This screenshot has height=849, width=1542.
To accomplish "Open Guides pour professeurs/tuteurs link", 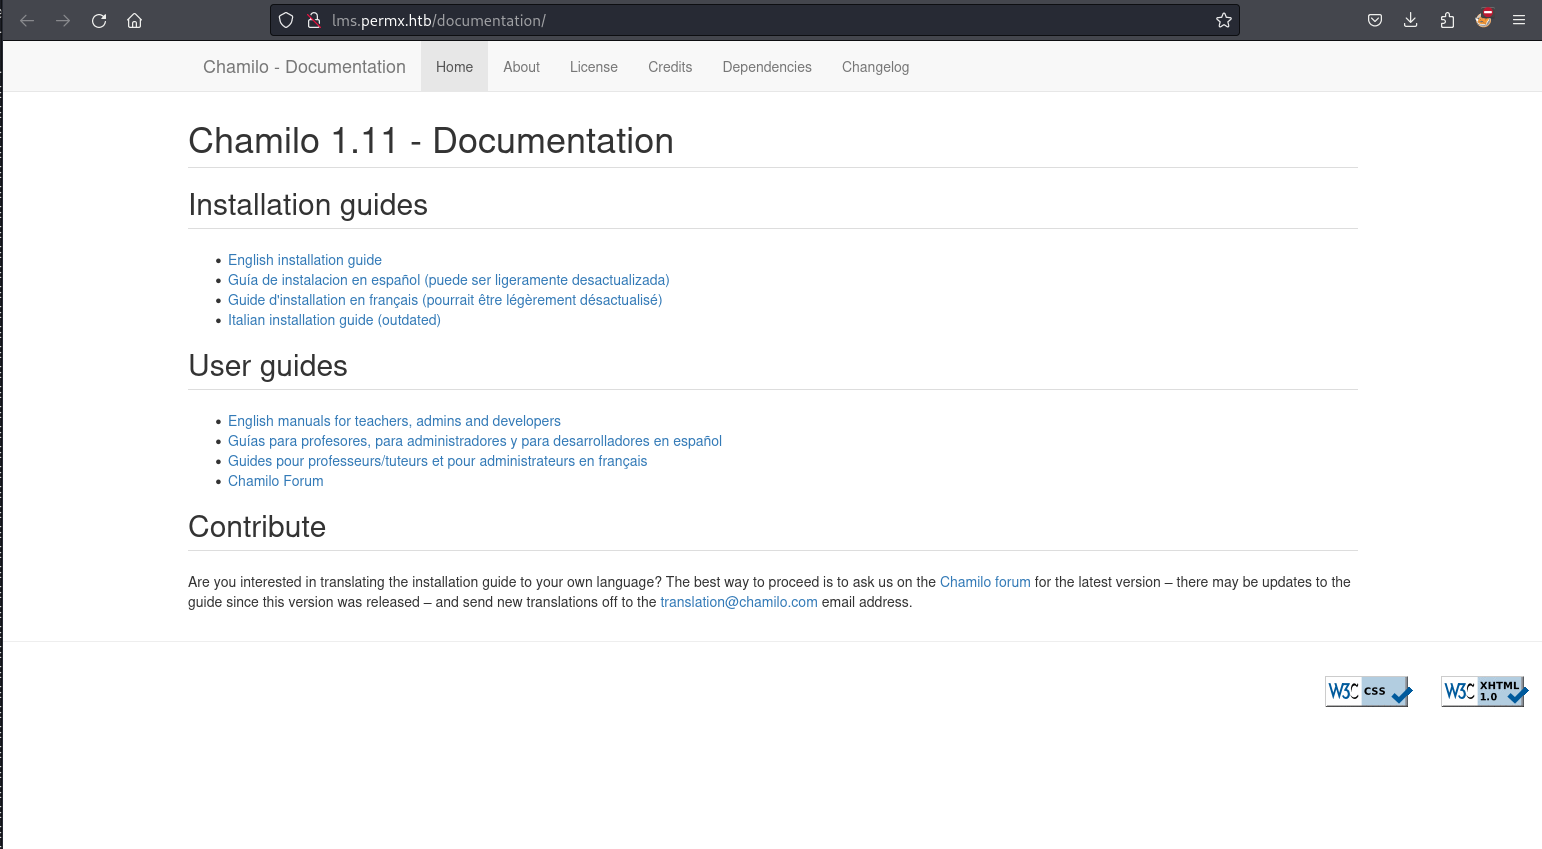I will coord(437,461).
